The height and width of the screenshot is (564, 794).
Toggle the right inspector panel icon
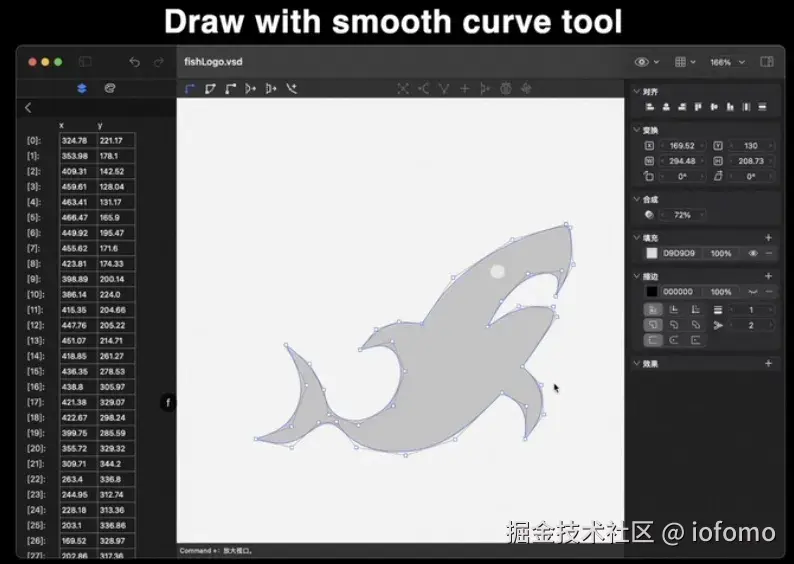[x=767, y=62]
